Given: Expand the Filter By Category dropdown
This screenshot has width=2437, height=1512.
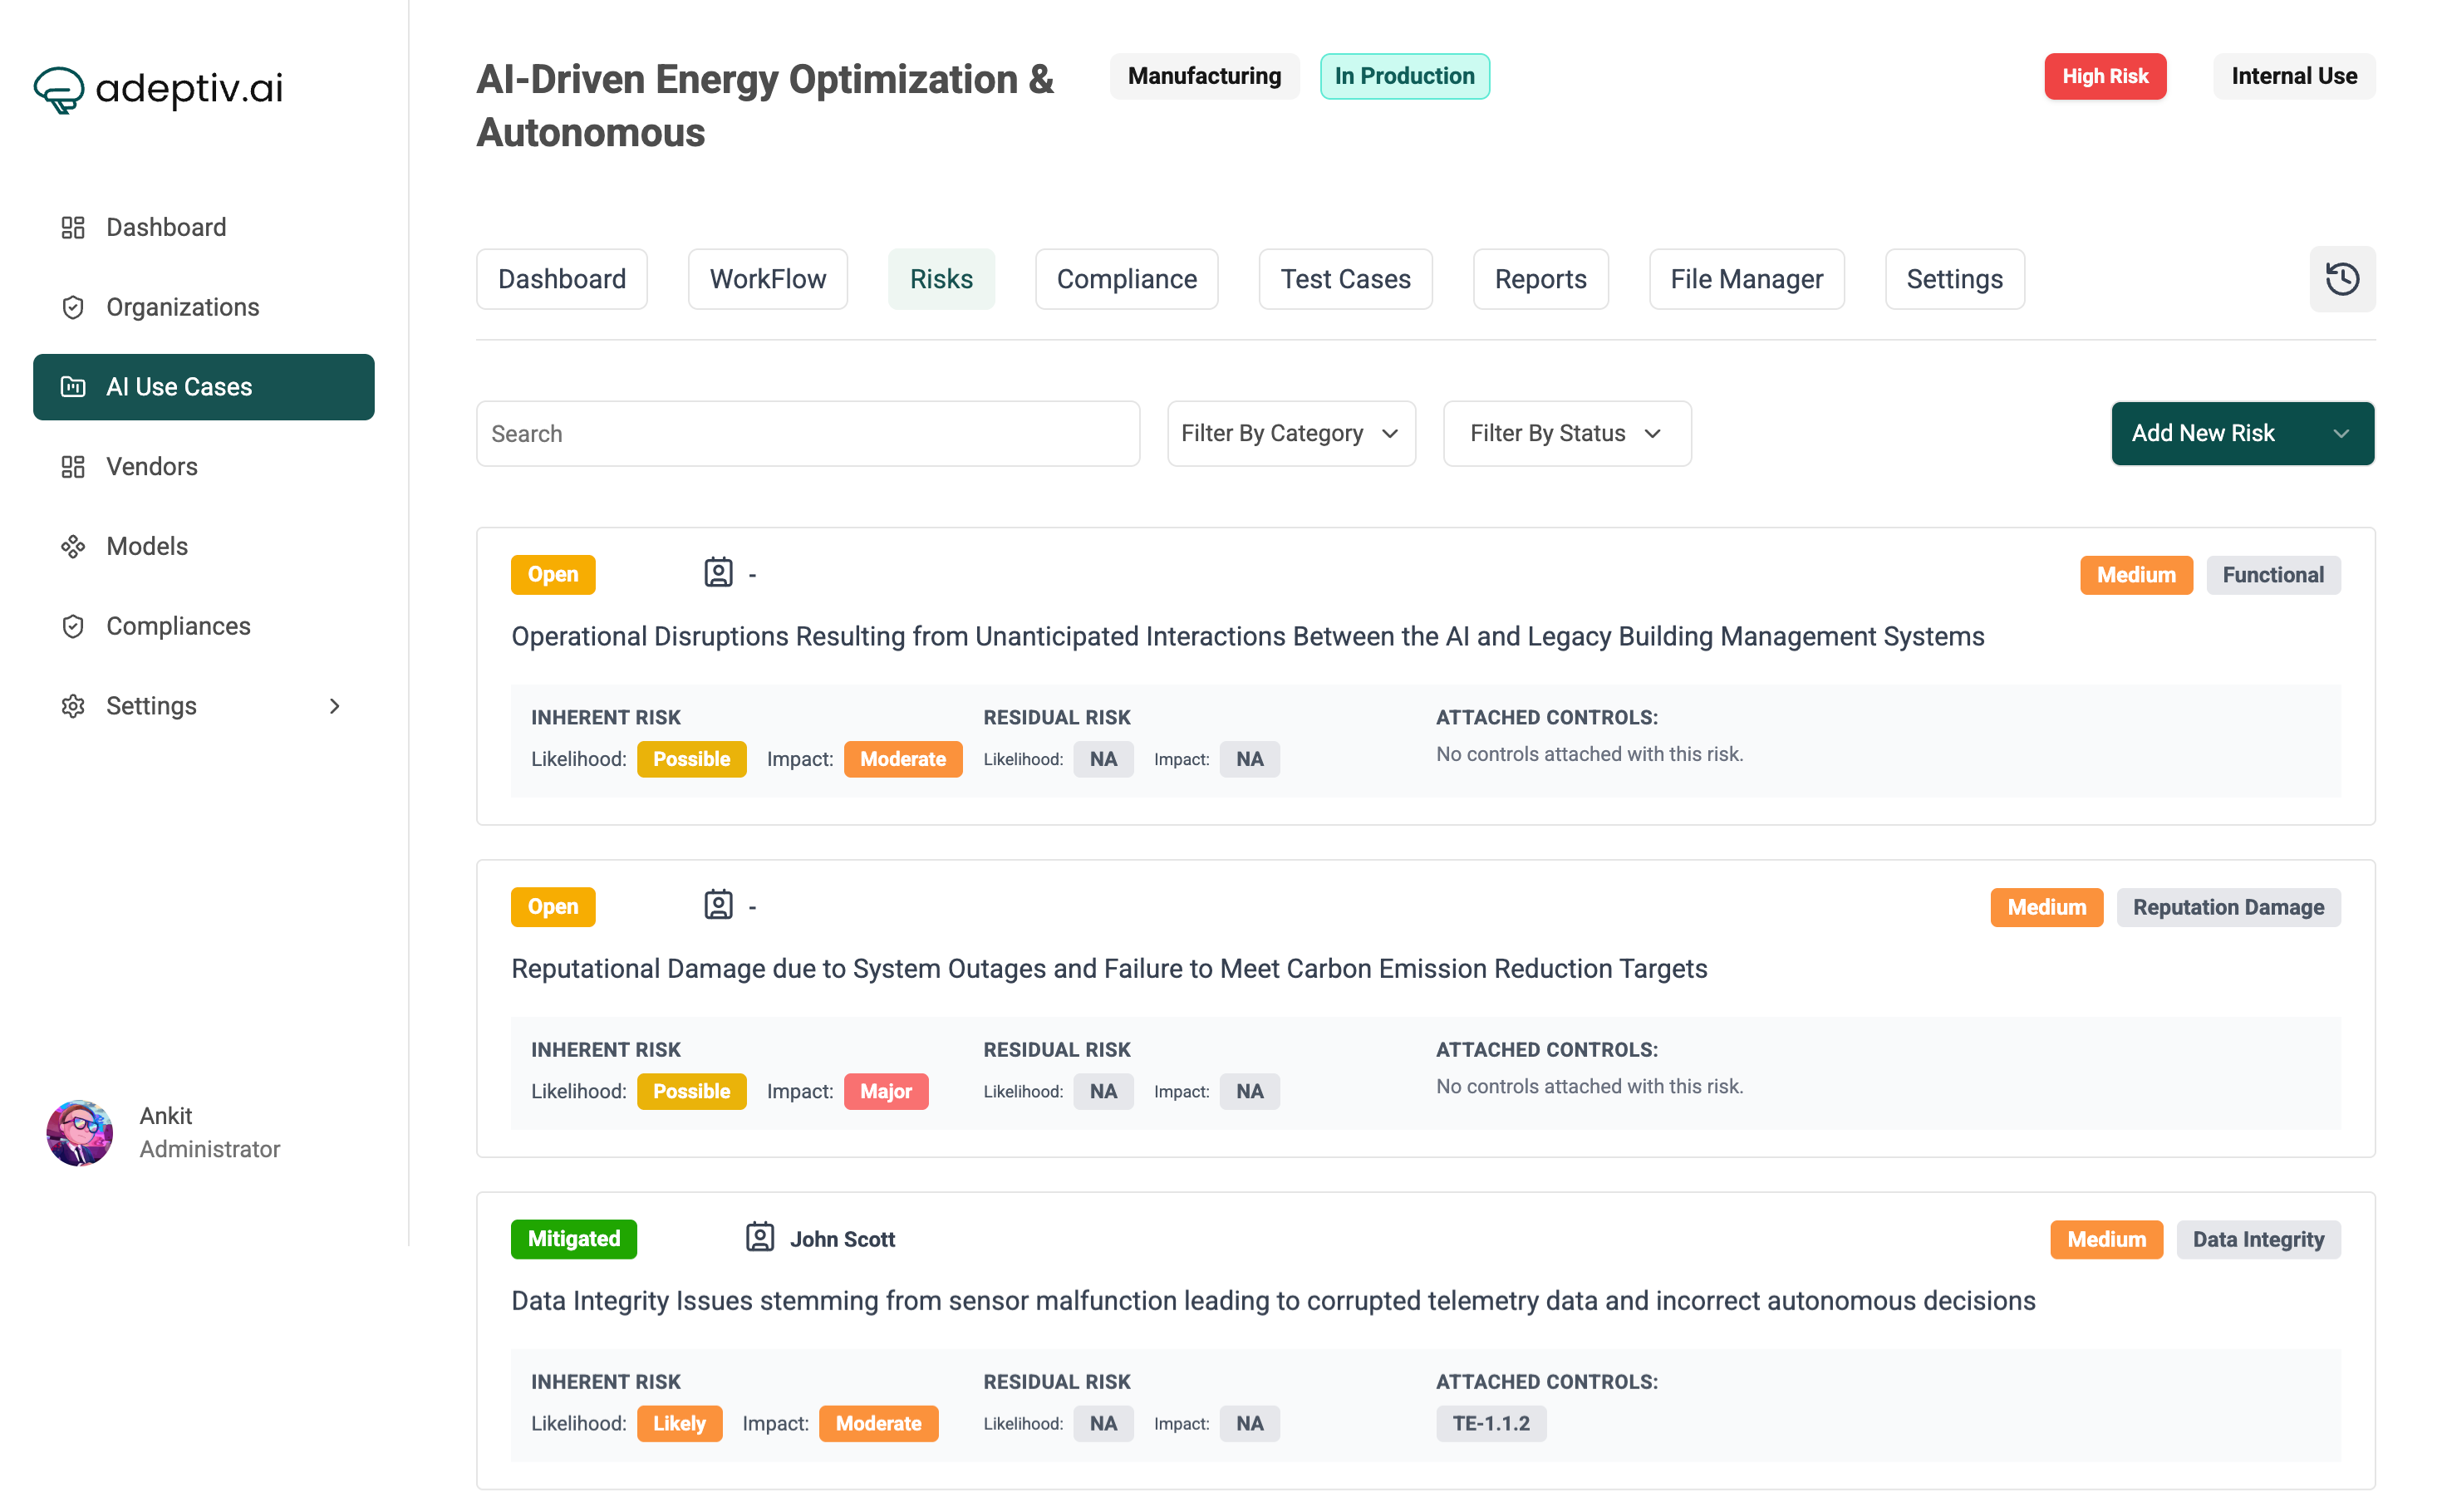Looking at the screenshot, I should tap(1290, 433).
